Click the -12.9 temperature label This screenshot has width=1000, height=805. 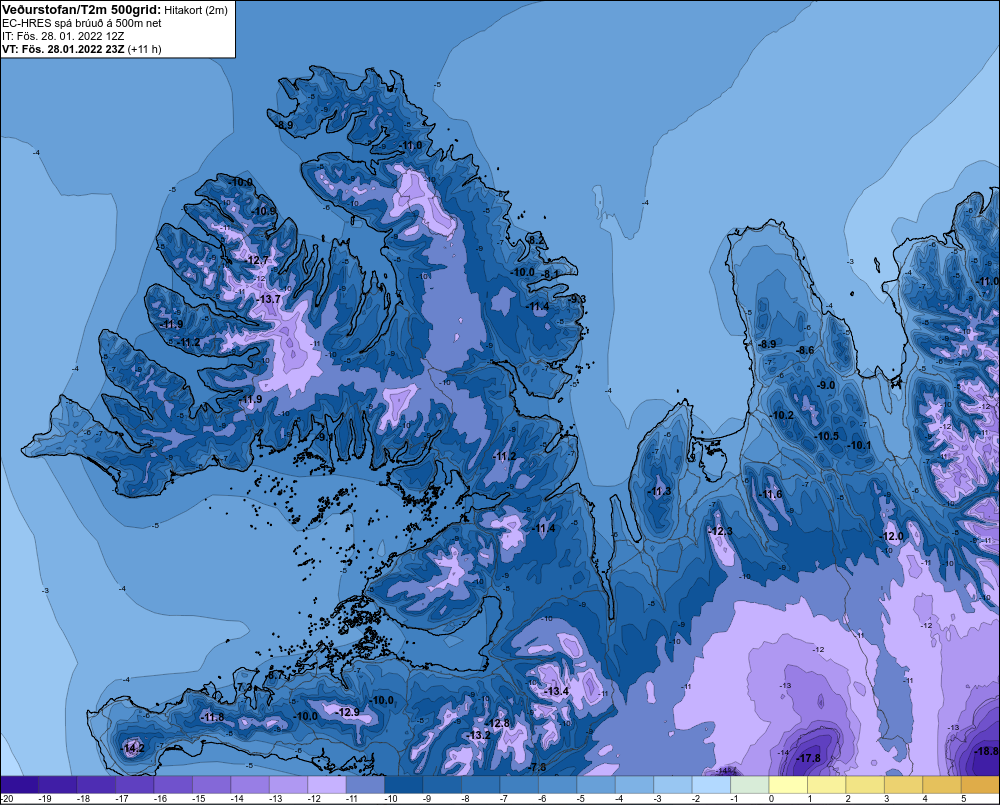click(348, 713)
